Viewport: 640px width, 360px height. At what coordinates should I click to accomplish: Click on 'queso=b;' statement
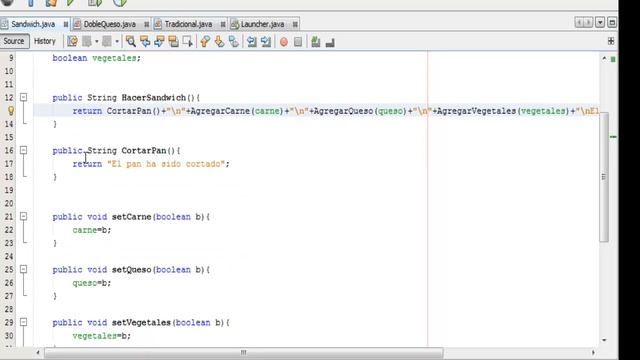[x=92, y=282]
